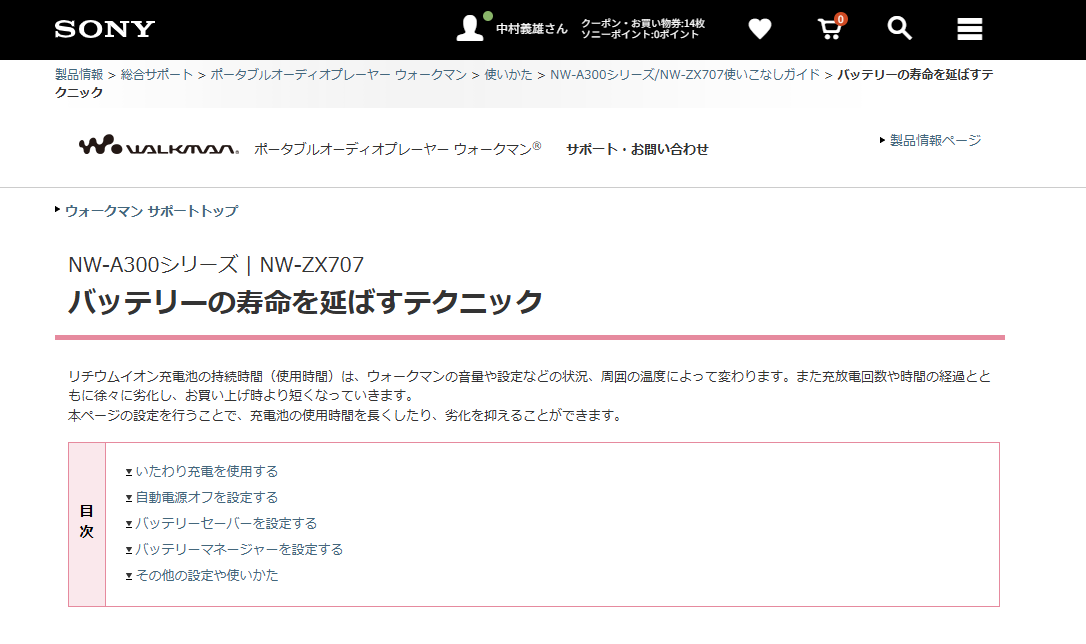Viewport: 1086px width, 644px height.
Task: Go to 製品情報 breadcrumb
Action: pyautogui.click(x=79, y=74)
